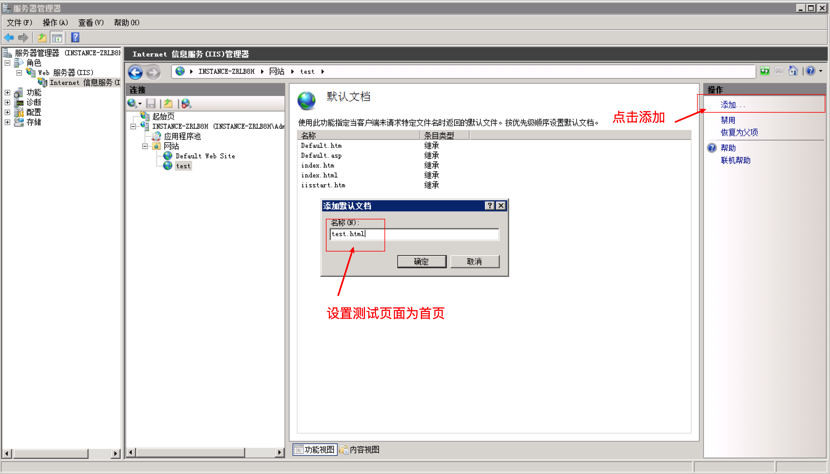Viewport: 830px width, 474px height.
Task: Click the globe icon in the address breadcrumb
Action: tap(180, 71)
